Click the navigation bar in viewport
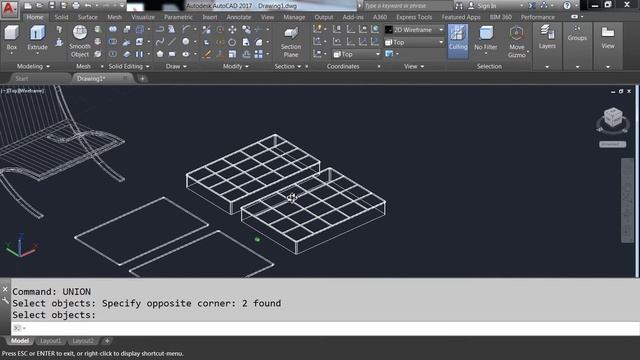Image resolution: width=640 pixels, height=360 pixels. [x=627, y=200]
